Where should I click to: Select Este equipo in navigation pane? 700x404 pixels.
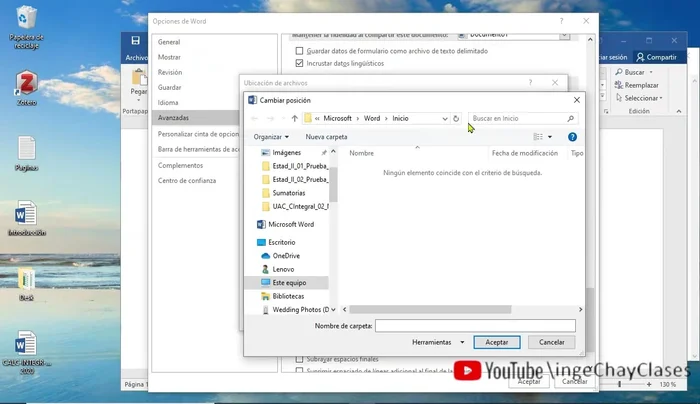pos(287,283)
